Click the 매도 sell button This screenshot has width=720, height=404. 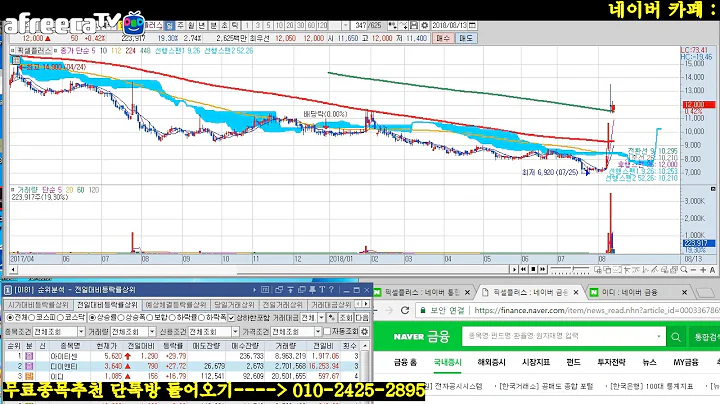[x=466, y=38]
